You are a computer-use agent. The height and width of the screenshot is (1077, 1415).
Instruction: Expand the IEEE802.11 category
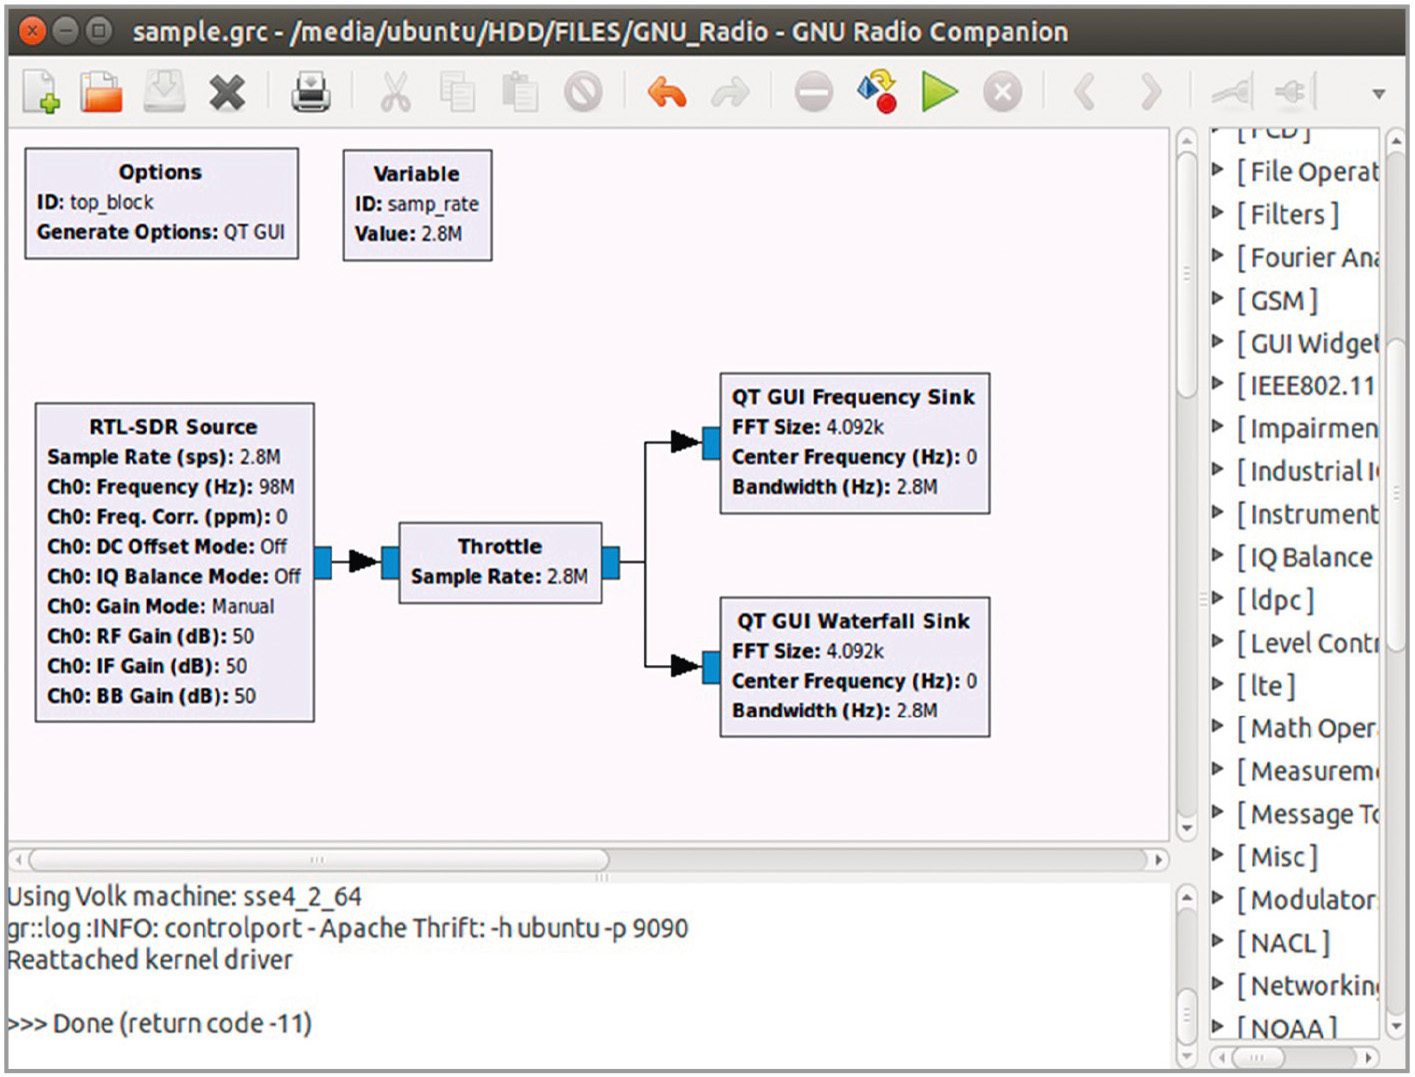tap(1217, 384)
